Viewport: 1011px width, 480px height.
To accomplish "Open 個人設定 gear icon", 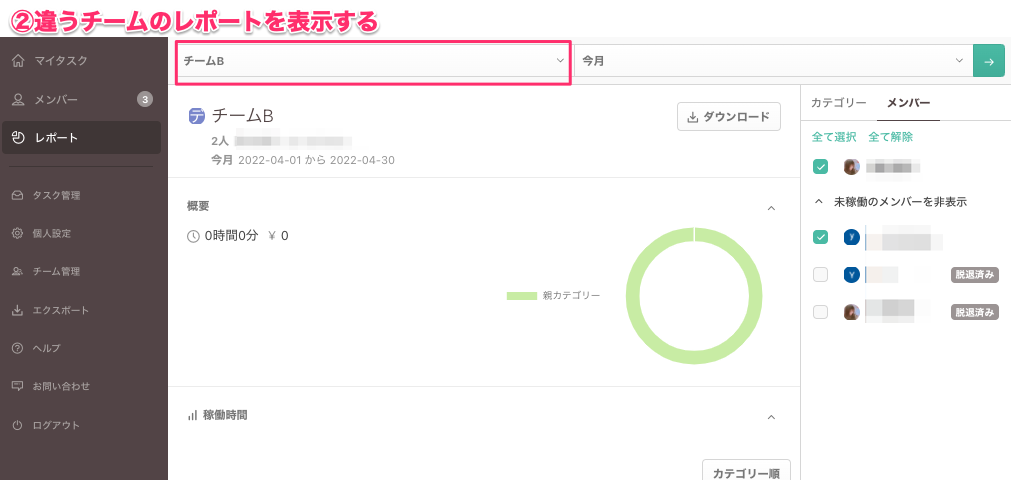I will [18, 234].
